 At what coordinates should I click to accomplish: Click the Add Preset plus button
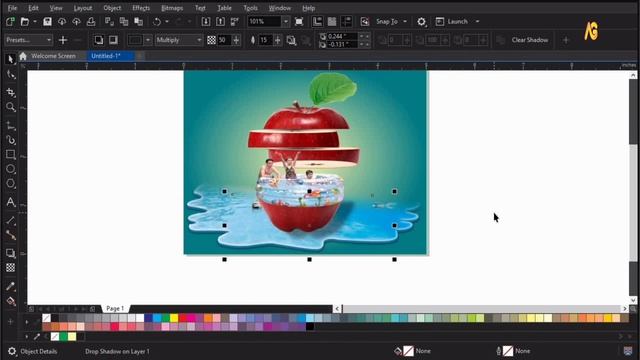(x=63, y=40)
